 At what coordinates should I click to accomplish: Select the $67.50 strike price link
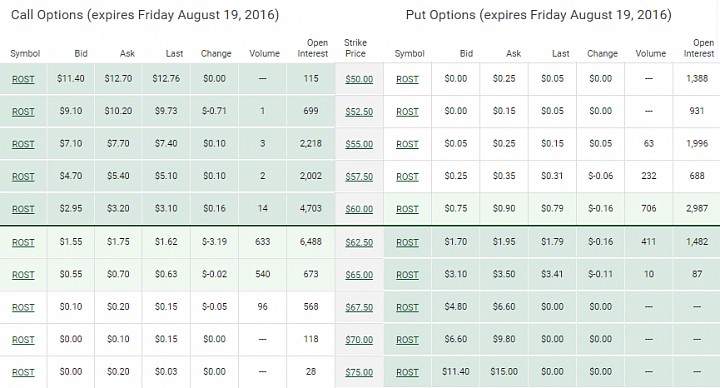[x=359, y=307]
